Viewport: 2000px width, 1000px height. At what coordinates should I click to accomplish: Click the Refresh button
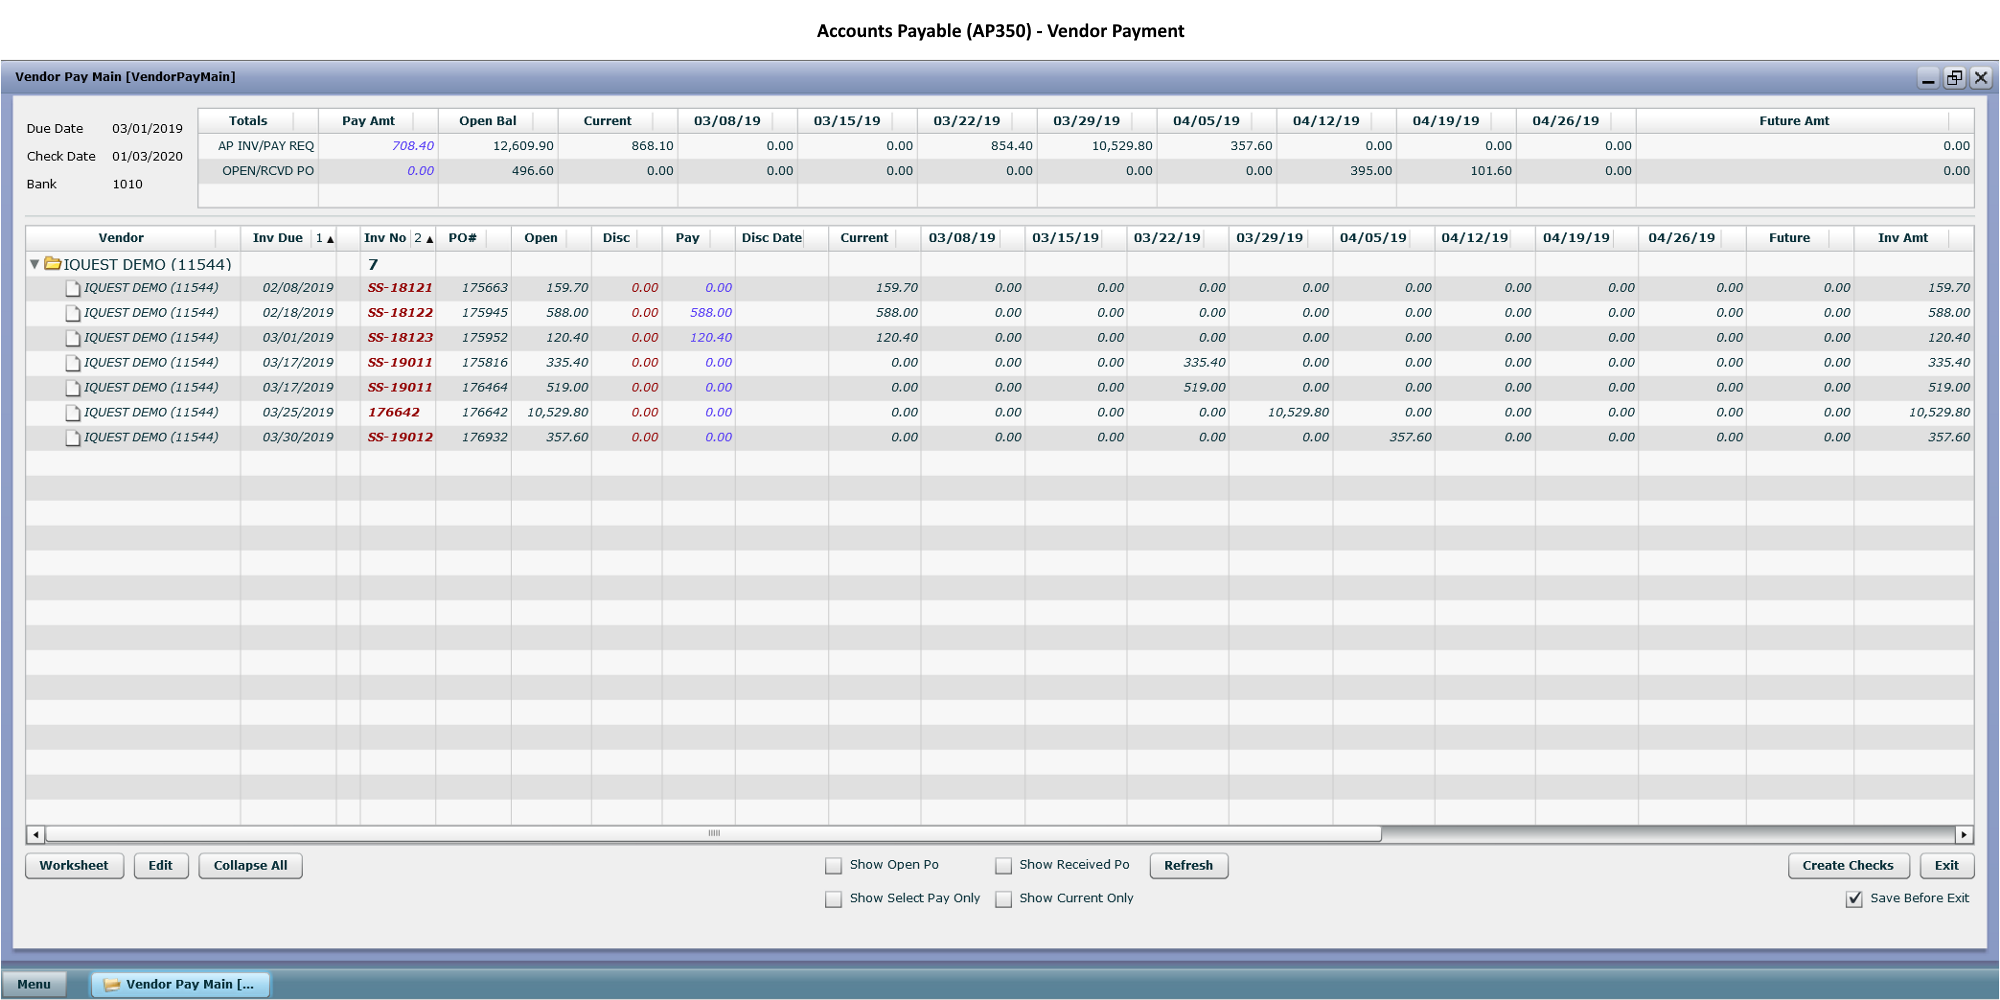(1188, 865)
